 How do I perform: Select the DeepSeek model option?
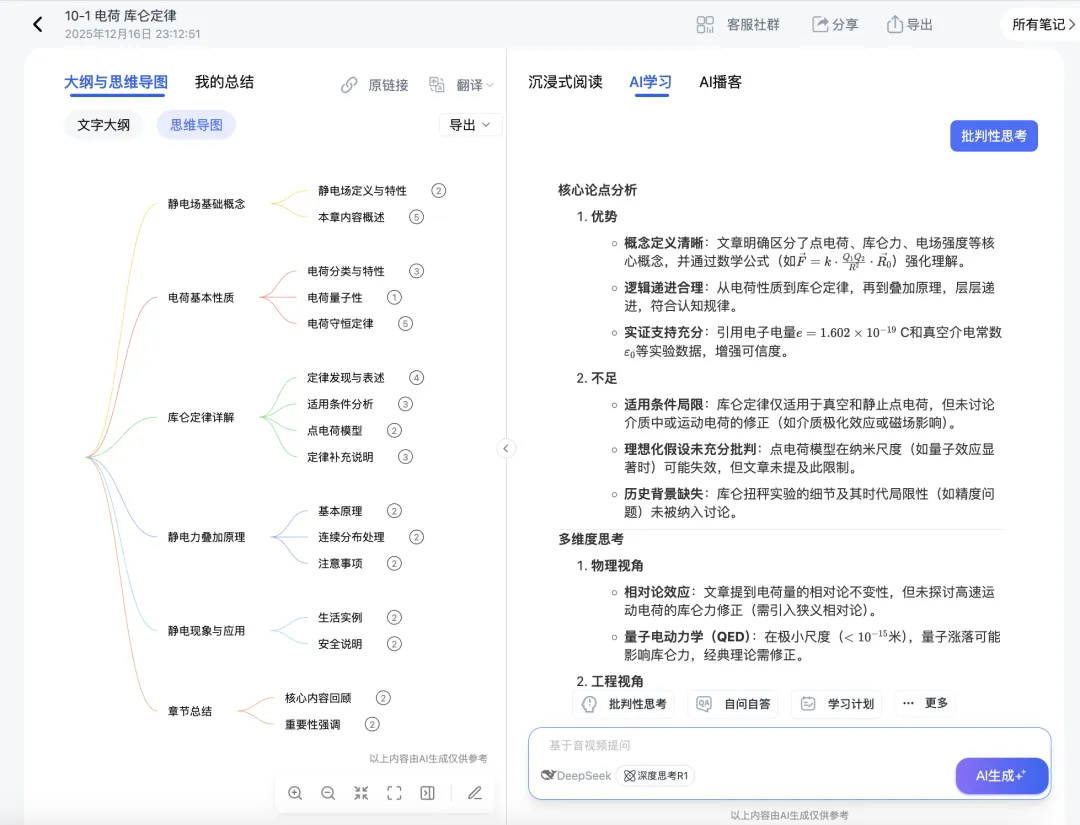pyautogui.click(x=577, y=775)
